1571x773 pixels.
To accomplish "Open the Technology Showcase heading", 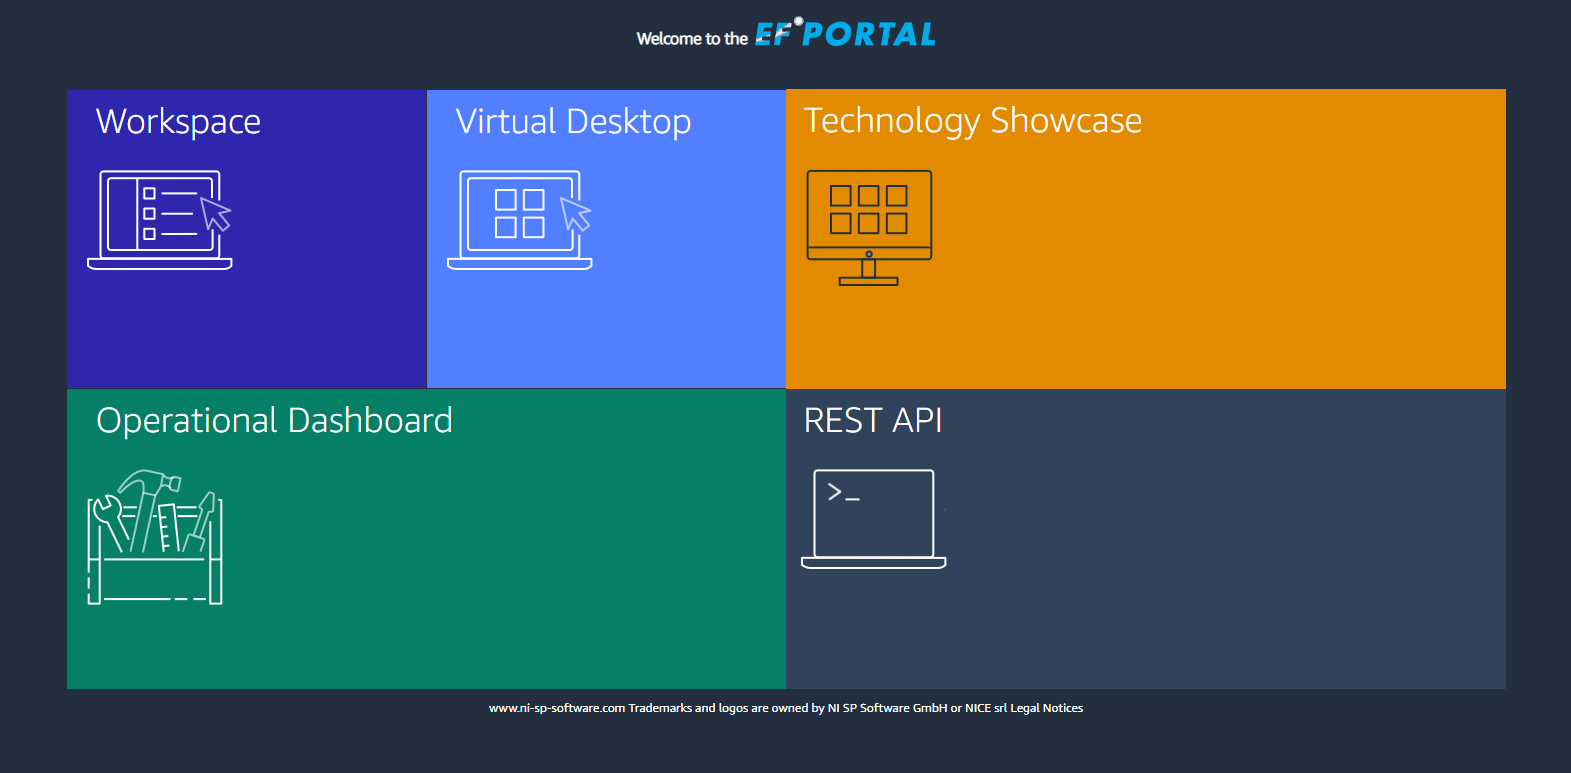I will [972, 121].
